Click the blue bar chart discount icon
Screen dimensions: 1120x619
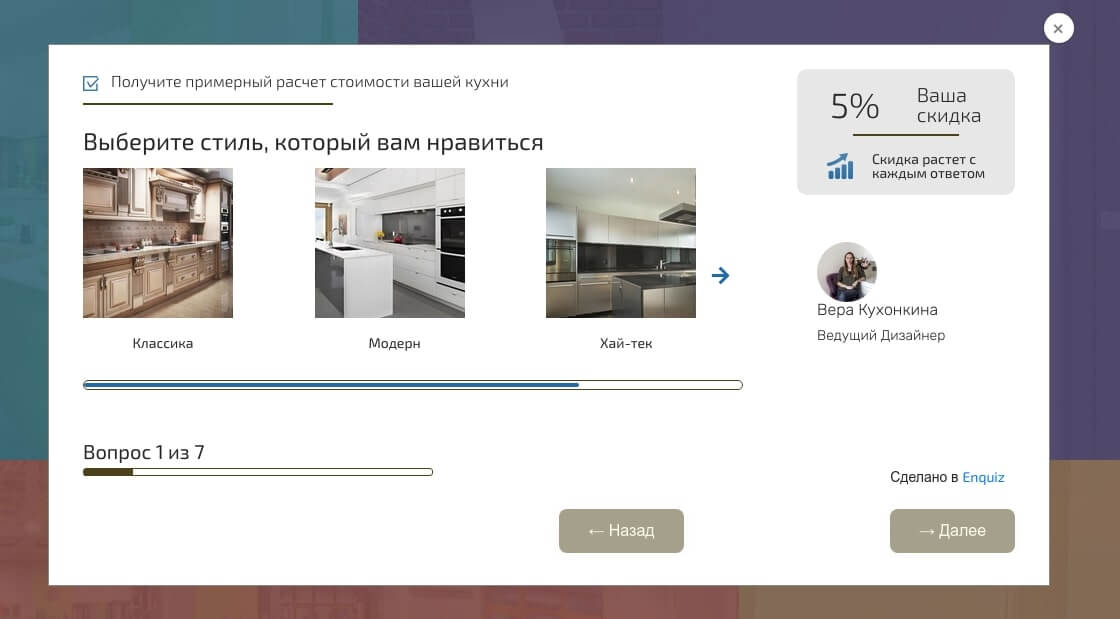coord(840,167)
